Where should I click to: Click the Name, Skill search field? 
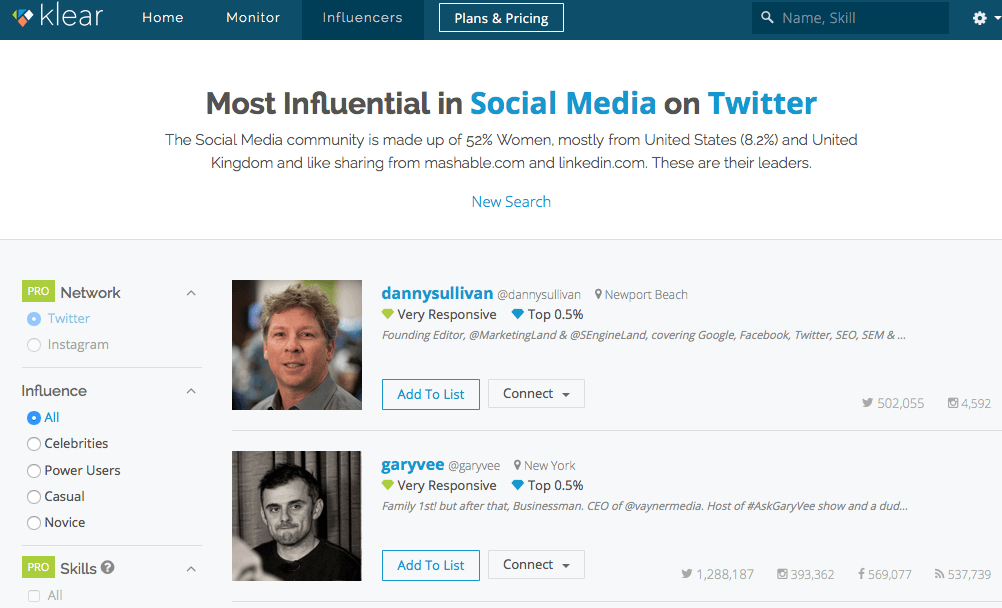pos(860,18)
